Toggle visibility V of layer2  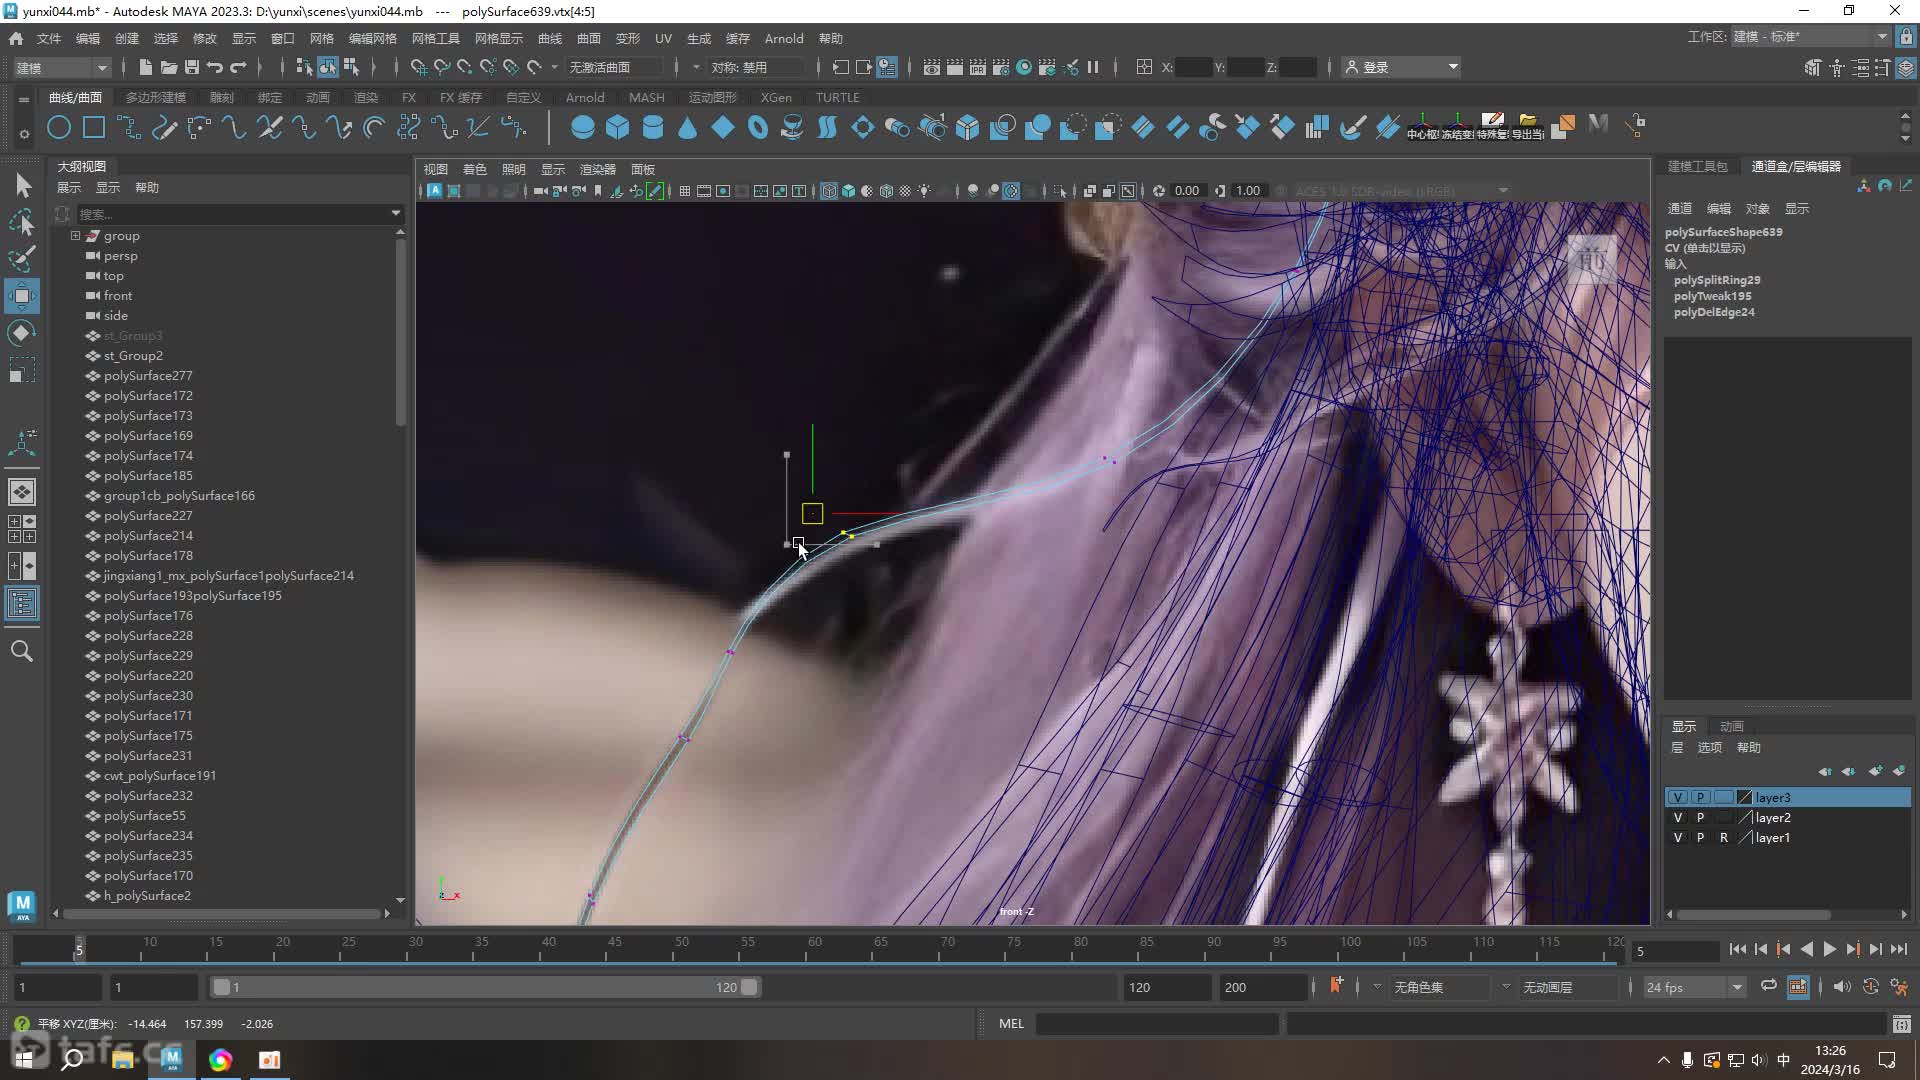click(1678, 817)
